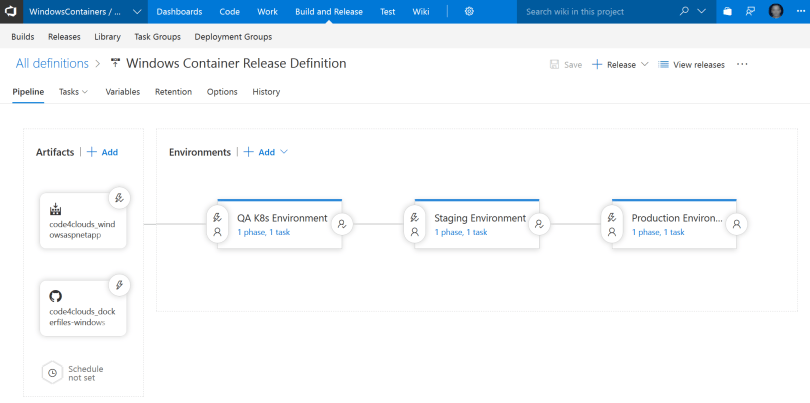Open post-deployment conditions of Production Environment

click(737, 224)
